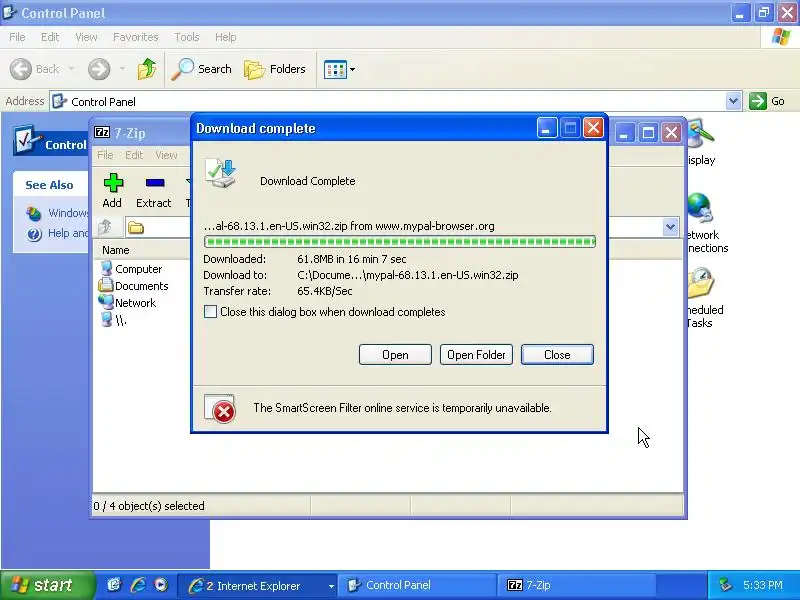Click the Control Panel title bar icon
Image resolution: width=800 pixels, height=600 pixels.
(10, 12)
